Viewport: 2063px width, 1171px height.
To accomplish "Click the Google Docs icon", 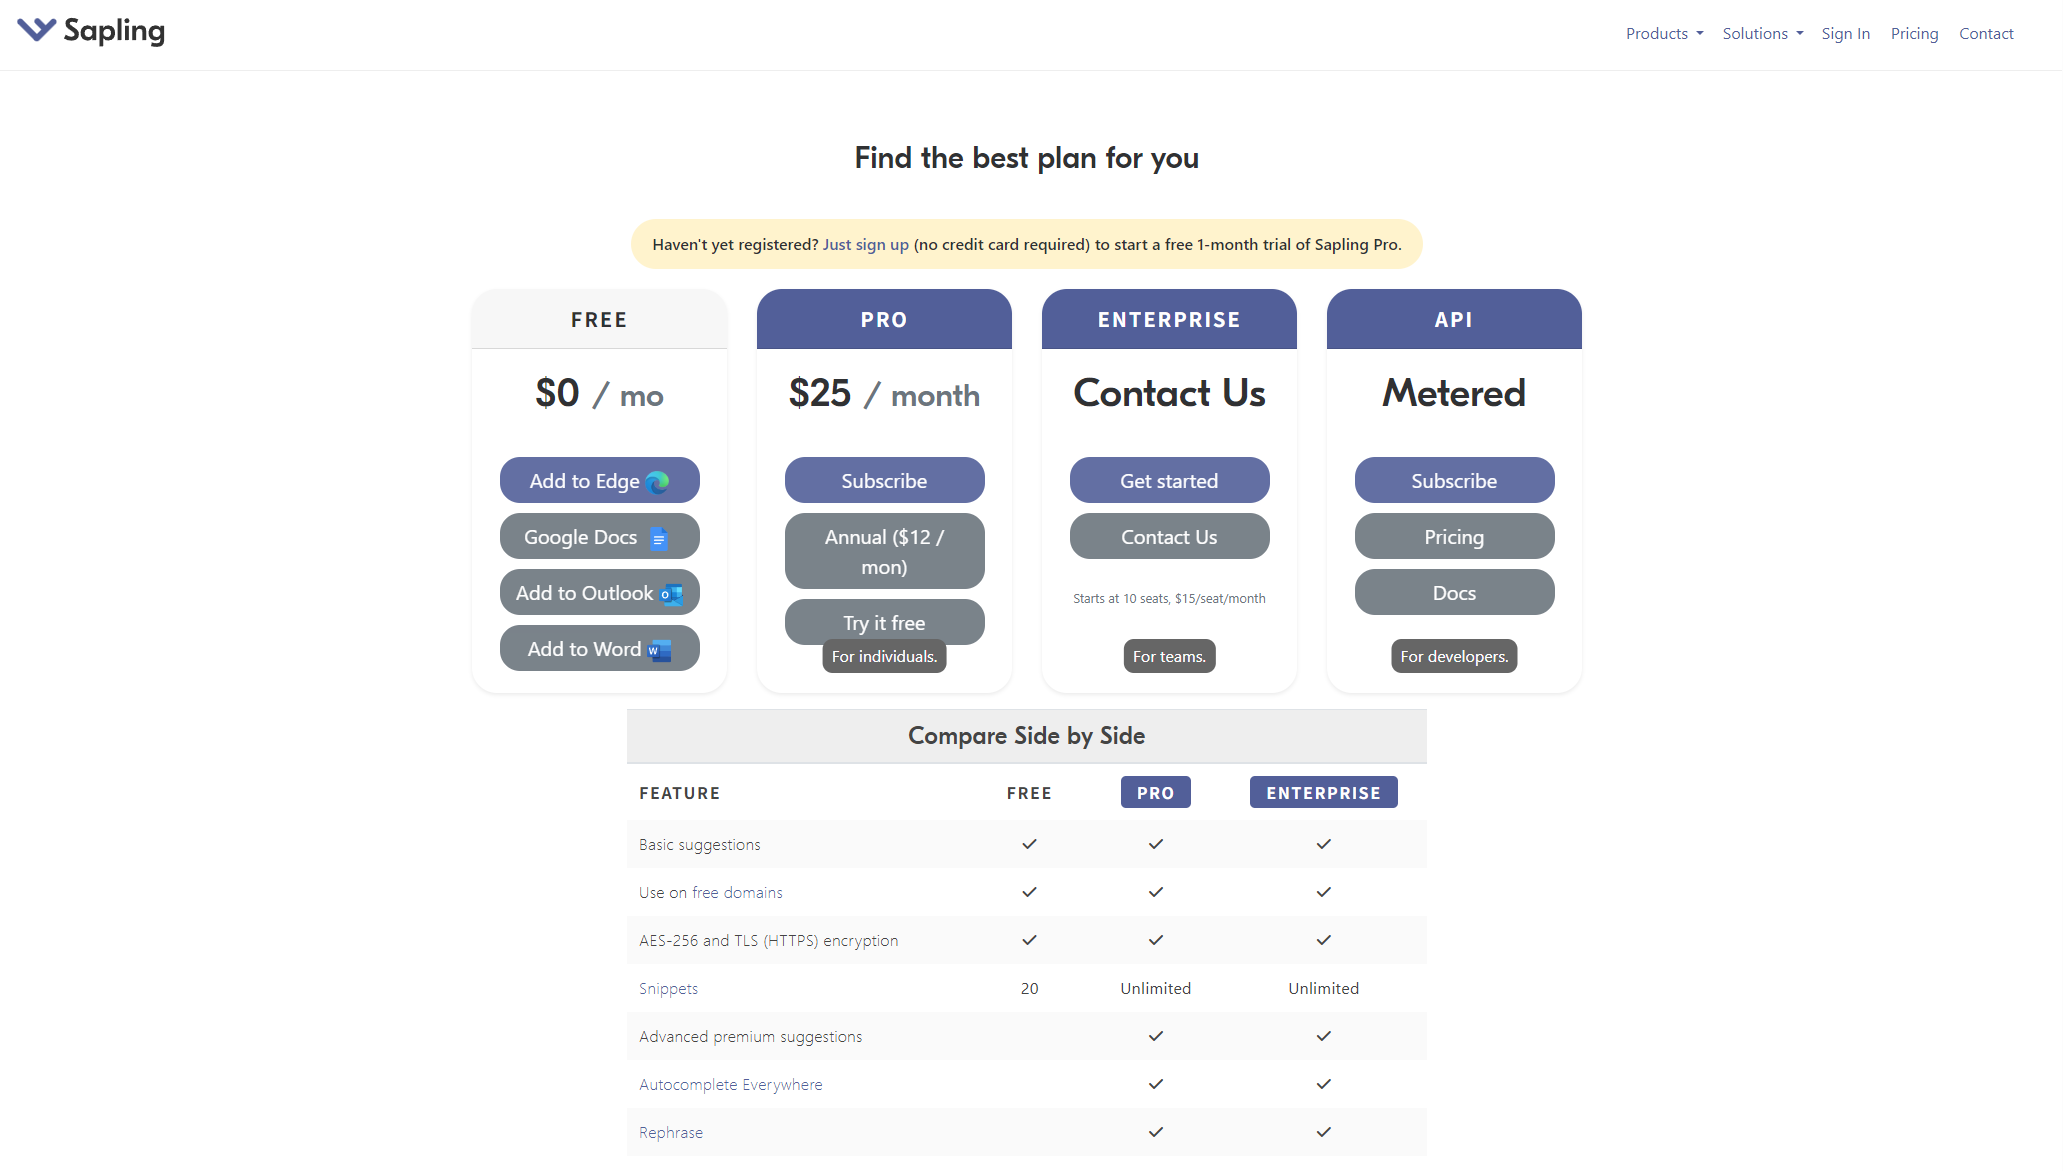I will point(658,539).
